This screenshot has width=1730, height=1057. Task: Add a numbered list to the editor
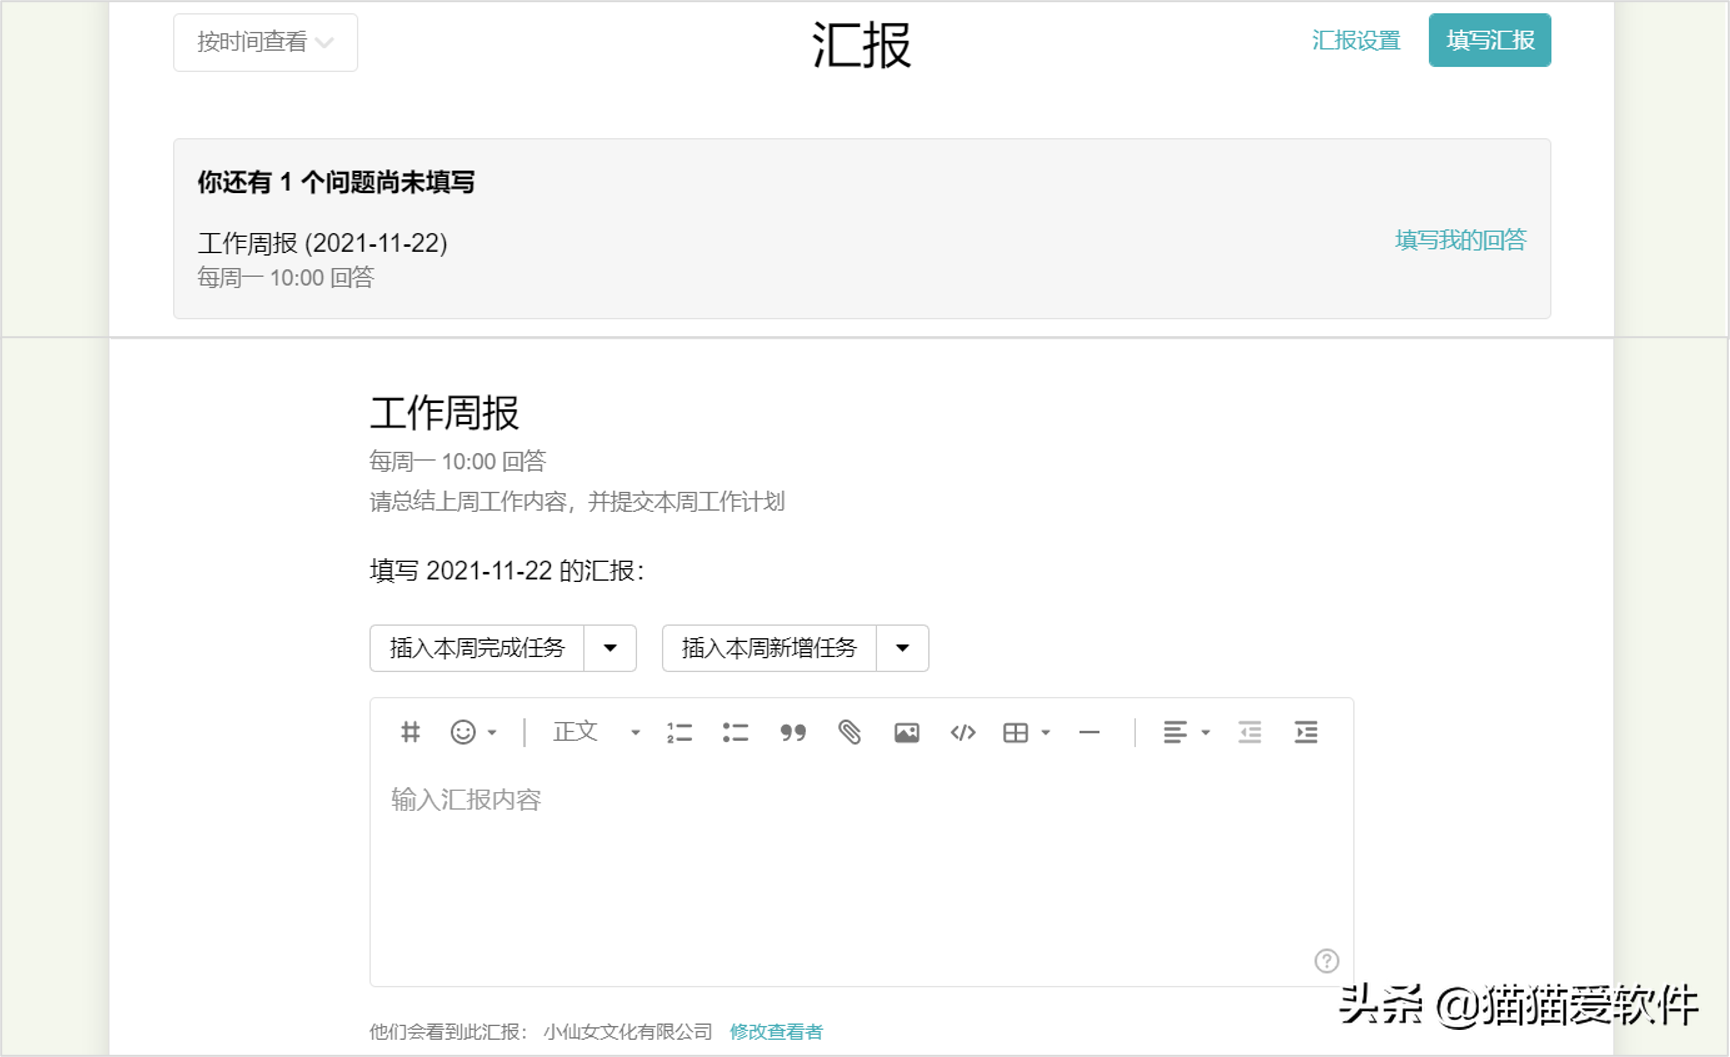[x=679, y=732]
